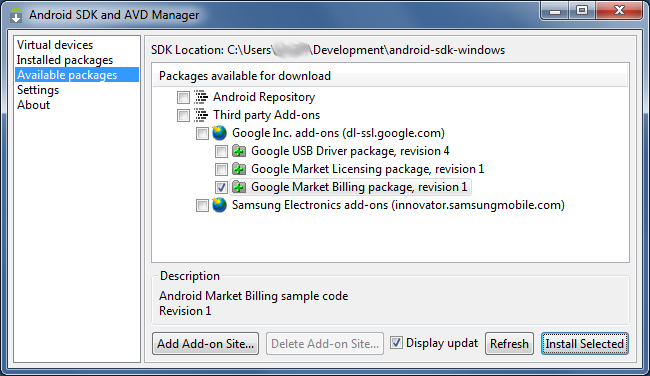Check the Google Inc. add-ons checkbox
Screen dimensions: 650x376
pyautogui.click(x=202, y=133)
